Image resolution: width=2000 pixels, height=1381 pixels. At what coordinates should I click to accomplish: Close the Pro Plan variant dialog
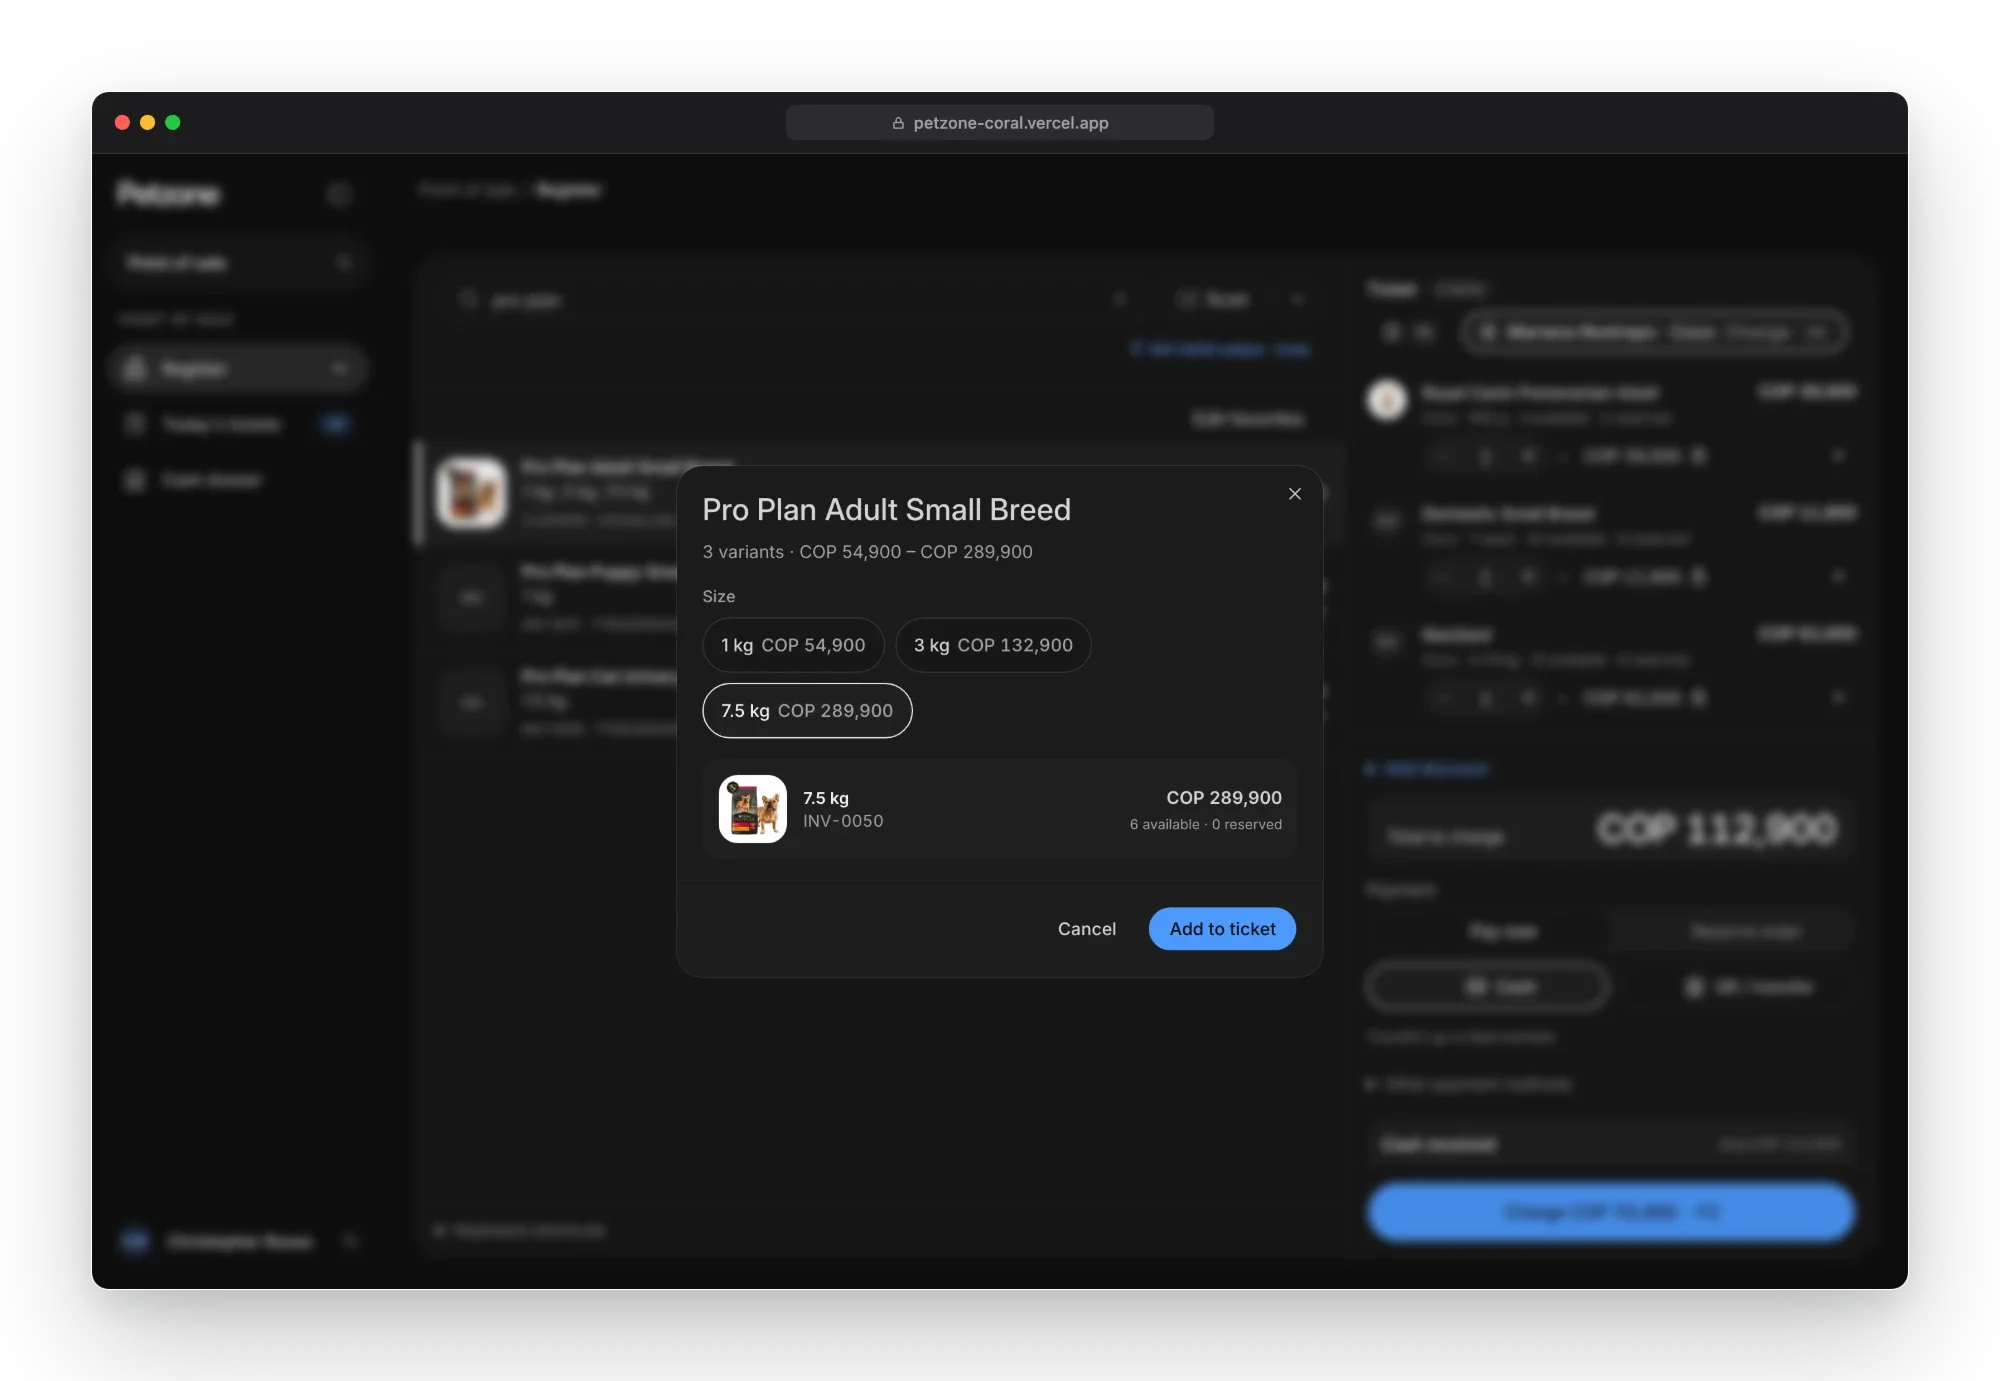click(1295, 494)
